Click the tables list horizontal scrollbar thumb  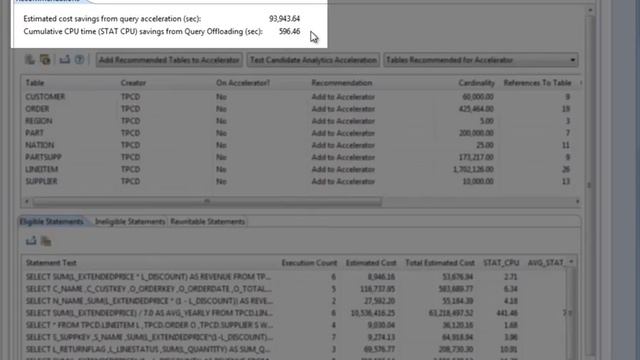pos(207,201)
